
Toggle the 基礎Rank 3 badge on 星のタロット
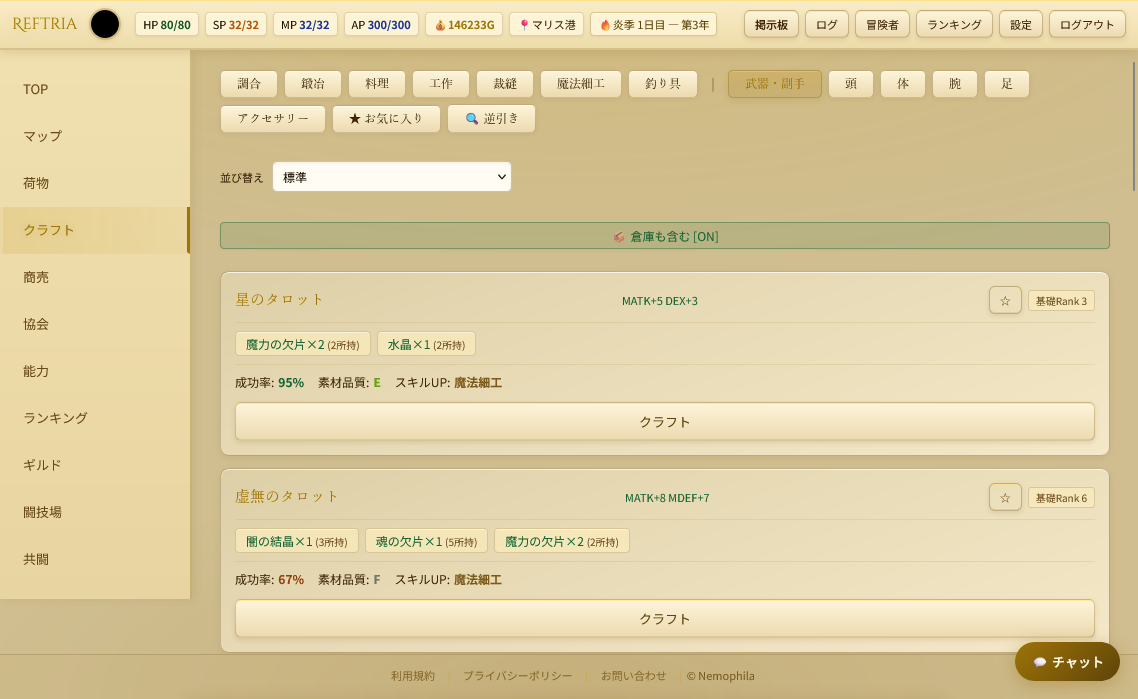pyautogui.click(x=1061, y=300)
